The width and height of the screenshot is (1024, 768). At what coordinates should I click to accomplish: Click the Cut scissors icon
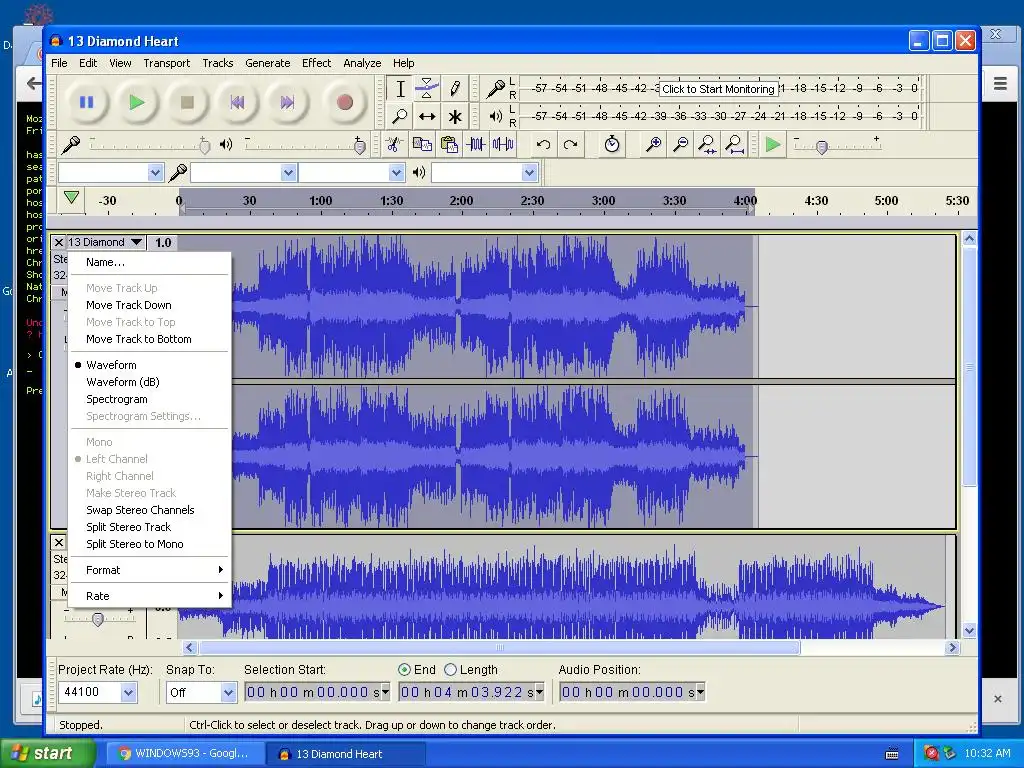pyautogui.click(x=394, y=145)
